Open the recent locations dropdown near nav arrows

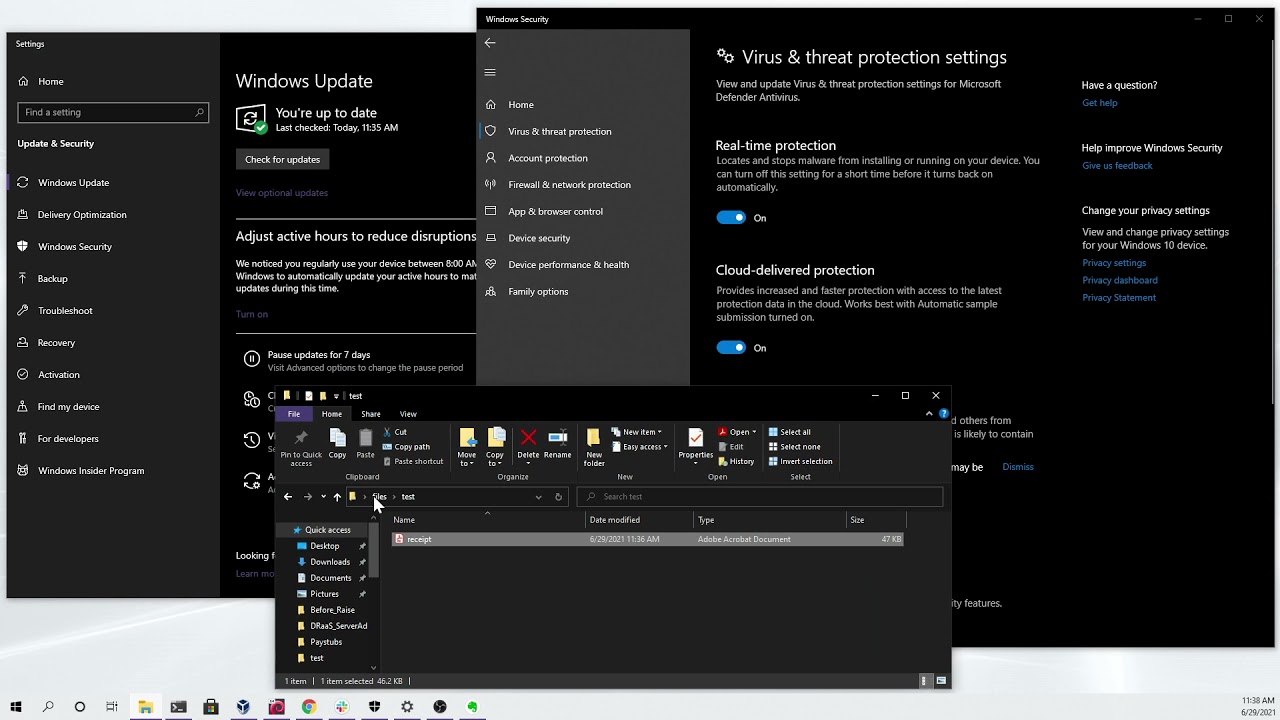[x=323, y=497]
